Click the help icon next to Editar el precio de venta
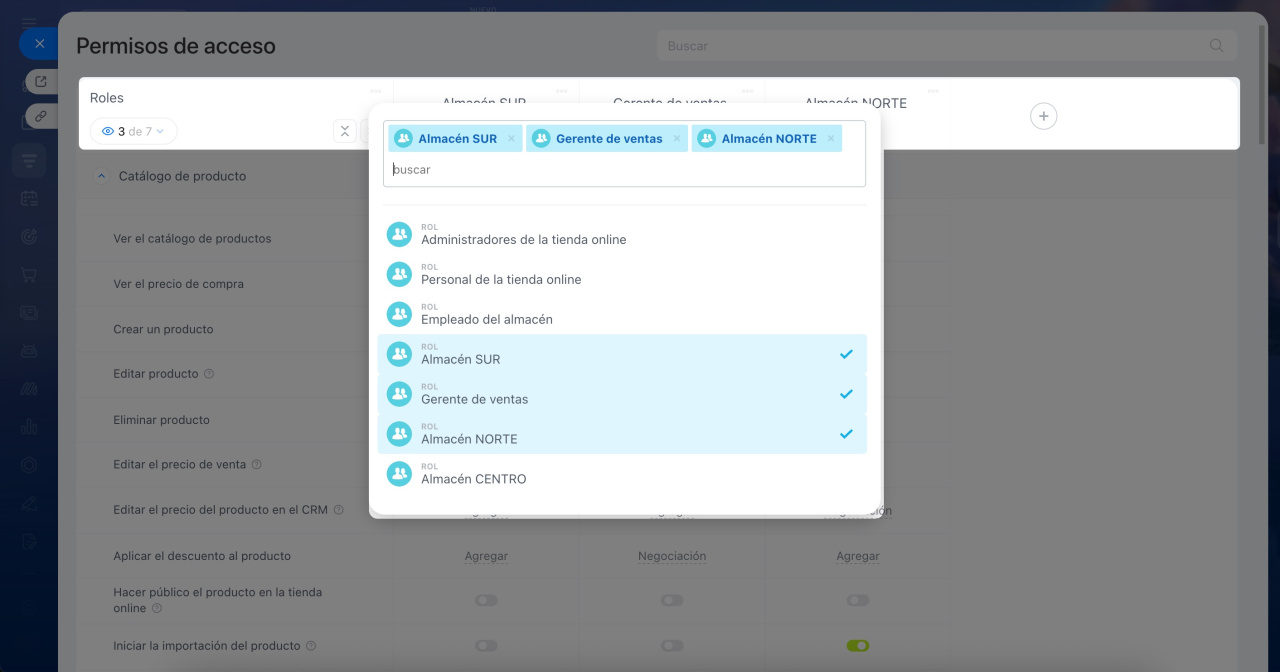Viewport: 1280px width, 672px height. [x=257, y=465]
